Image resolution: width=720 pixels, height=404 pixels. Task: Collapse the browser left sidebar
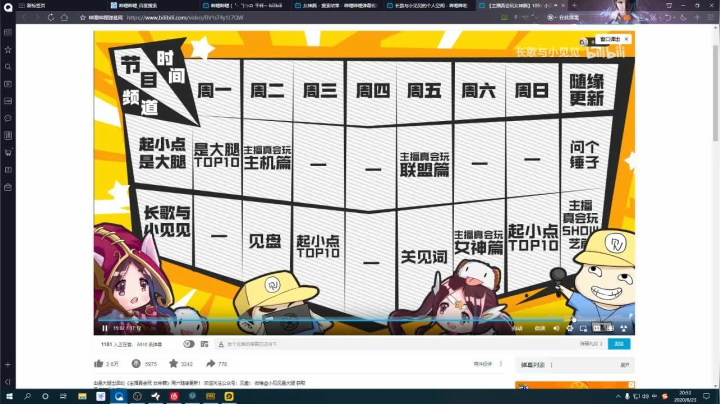pos(8,382)
